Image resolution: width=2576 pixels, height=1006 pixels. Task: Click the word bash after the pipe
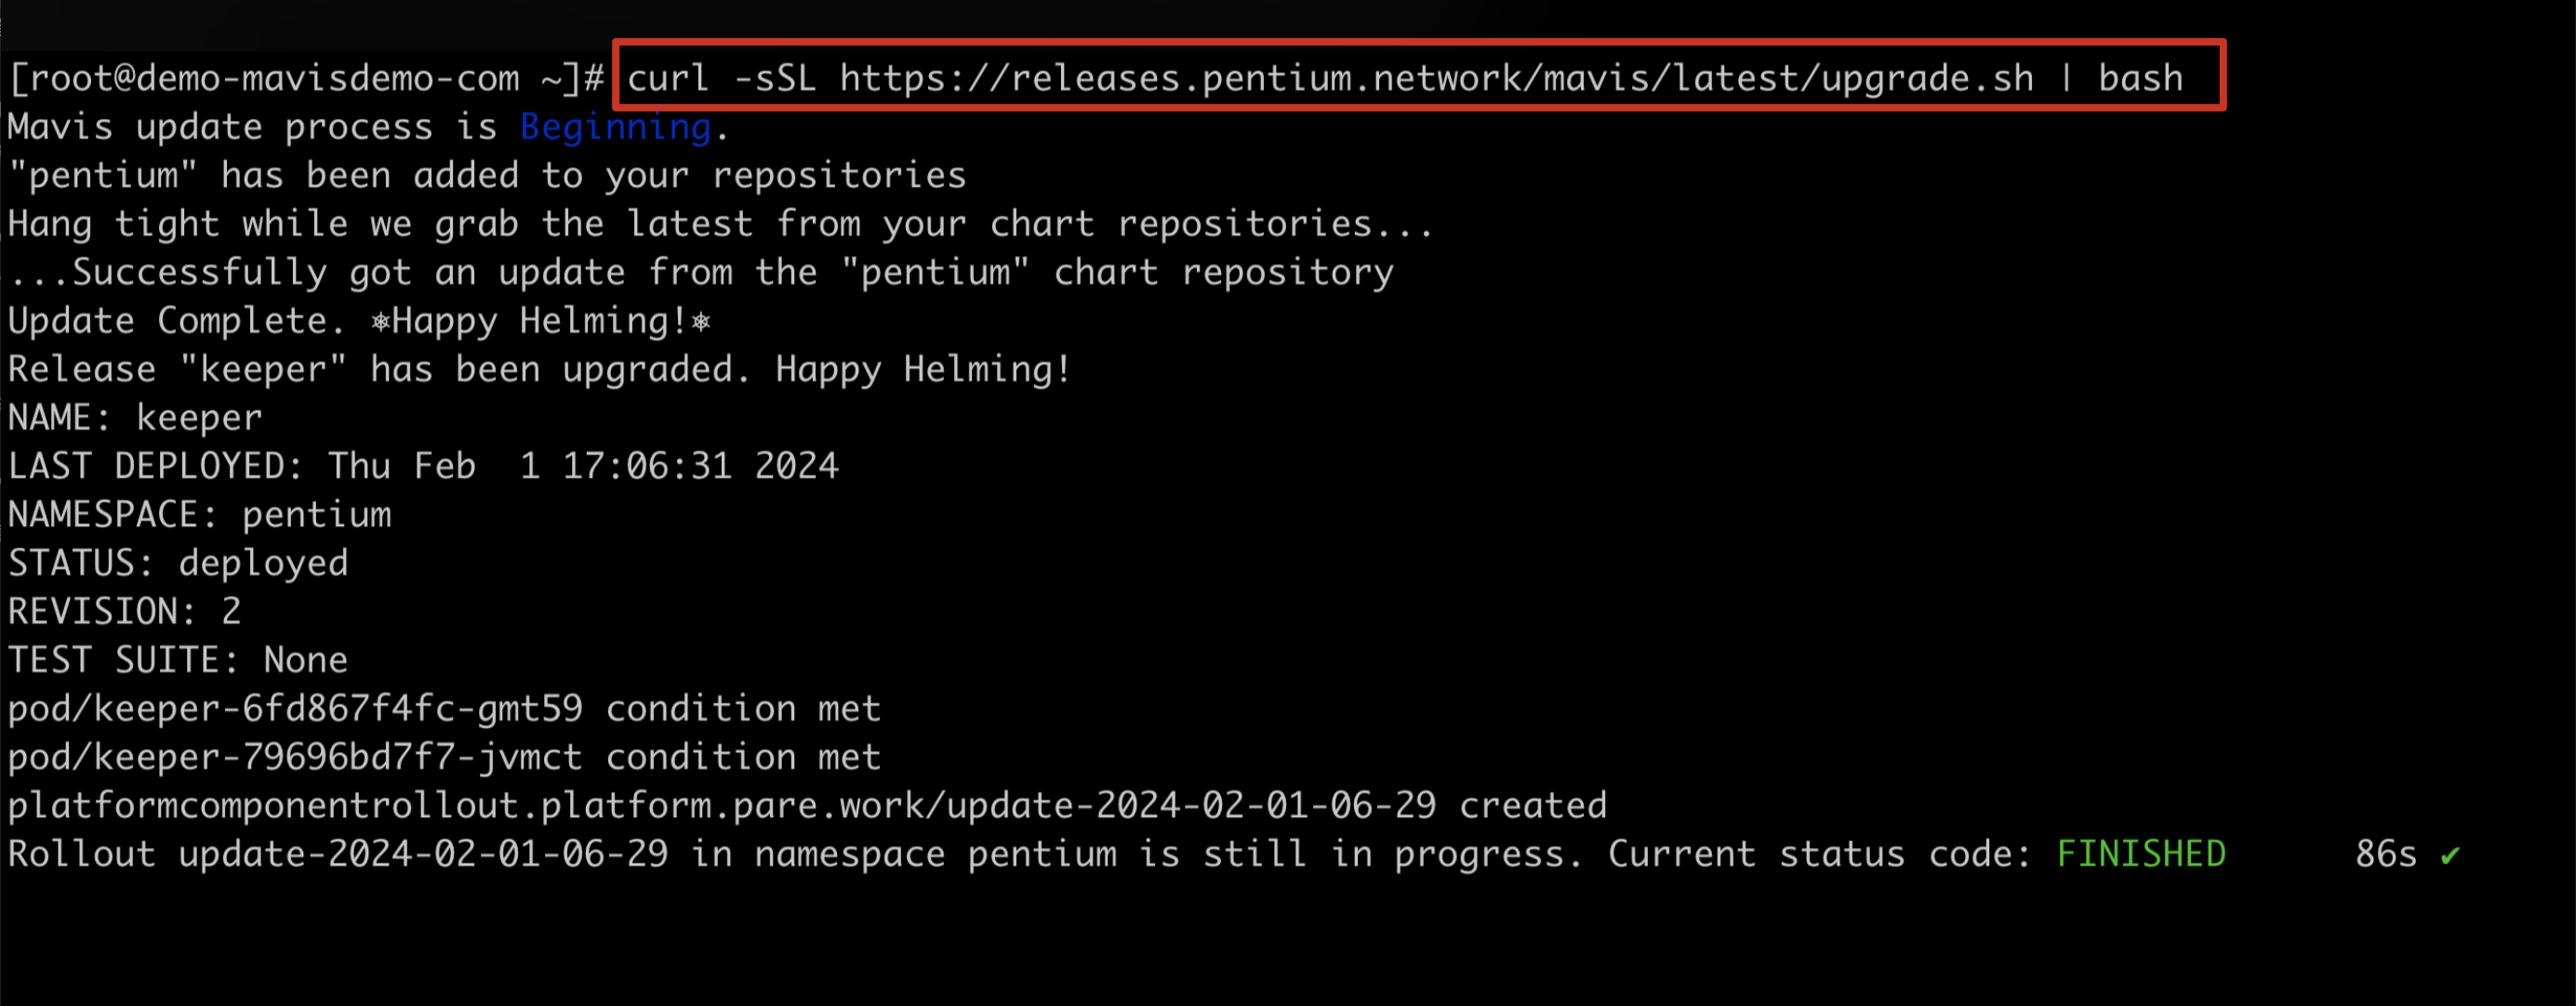[2140, 78]
